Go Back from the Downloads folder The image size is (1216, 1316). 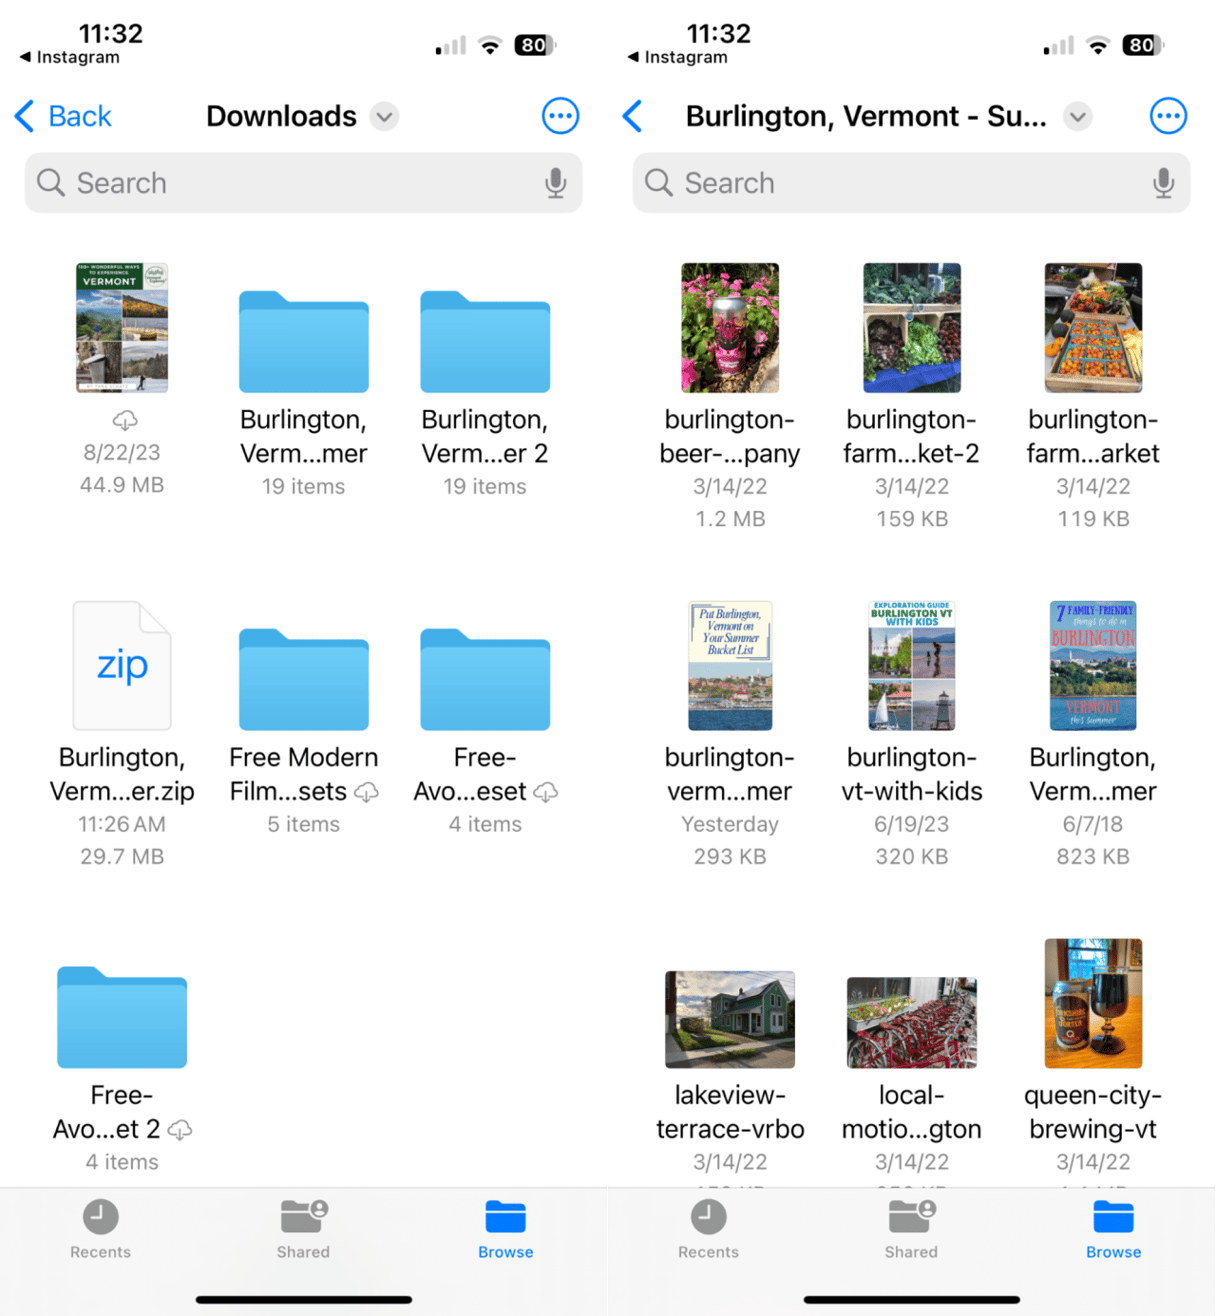[64, 116]
